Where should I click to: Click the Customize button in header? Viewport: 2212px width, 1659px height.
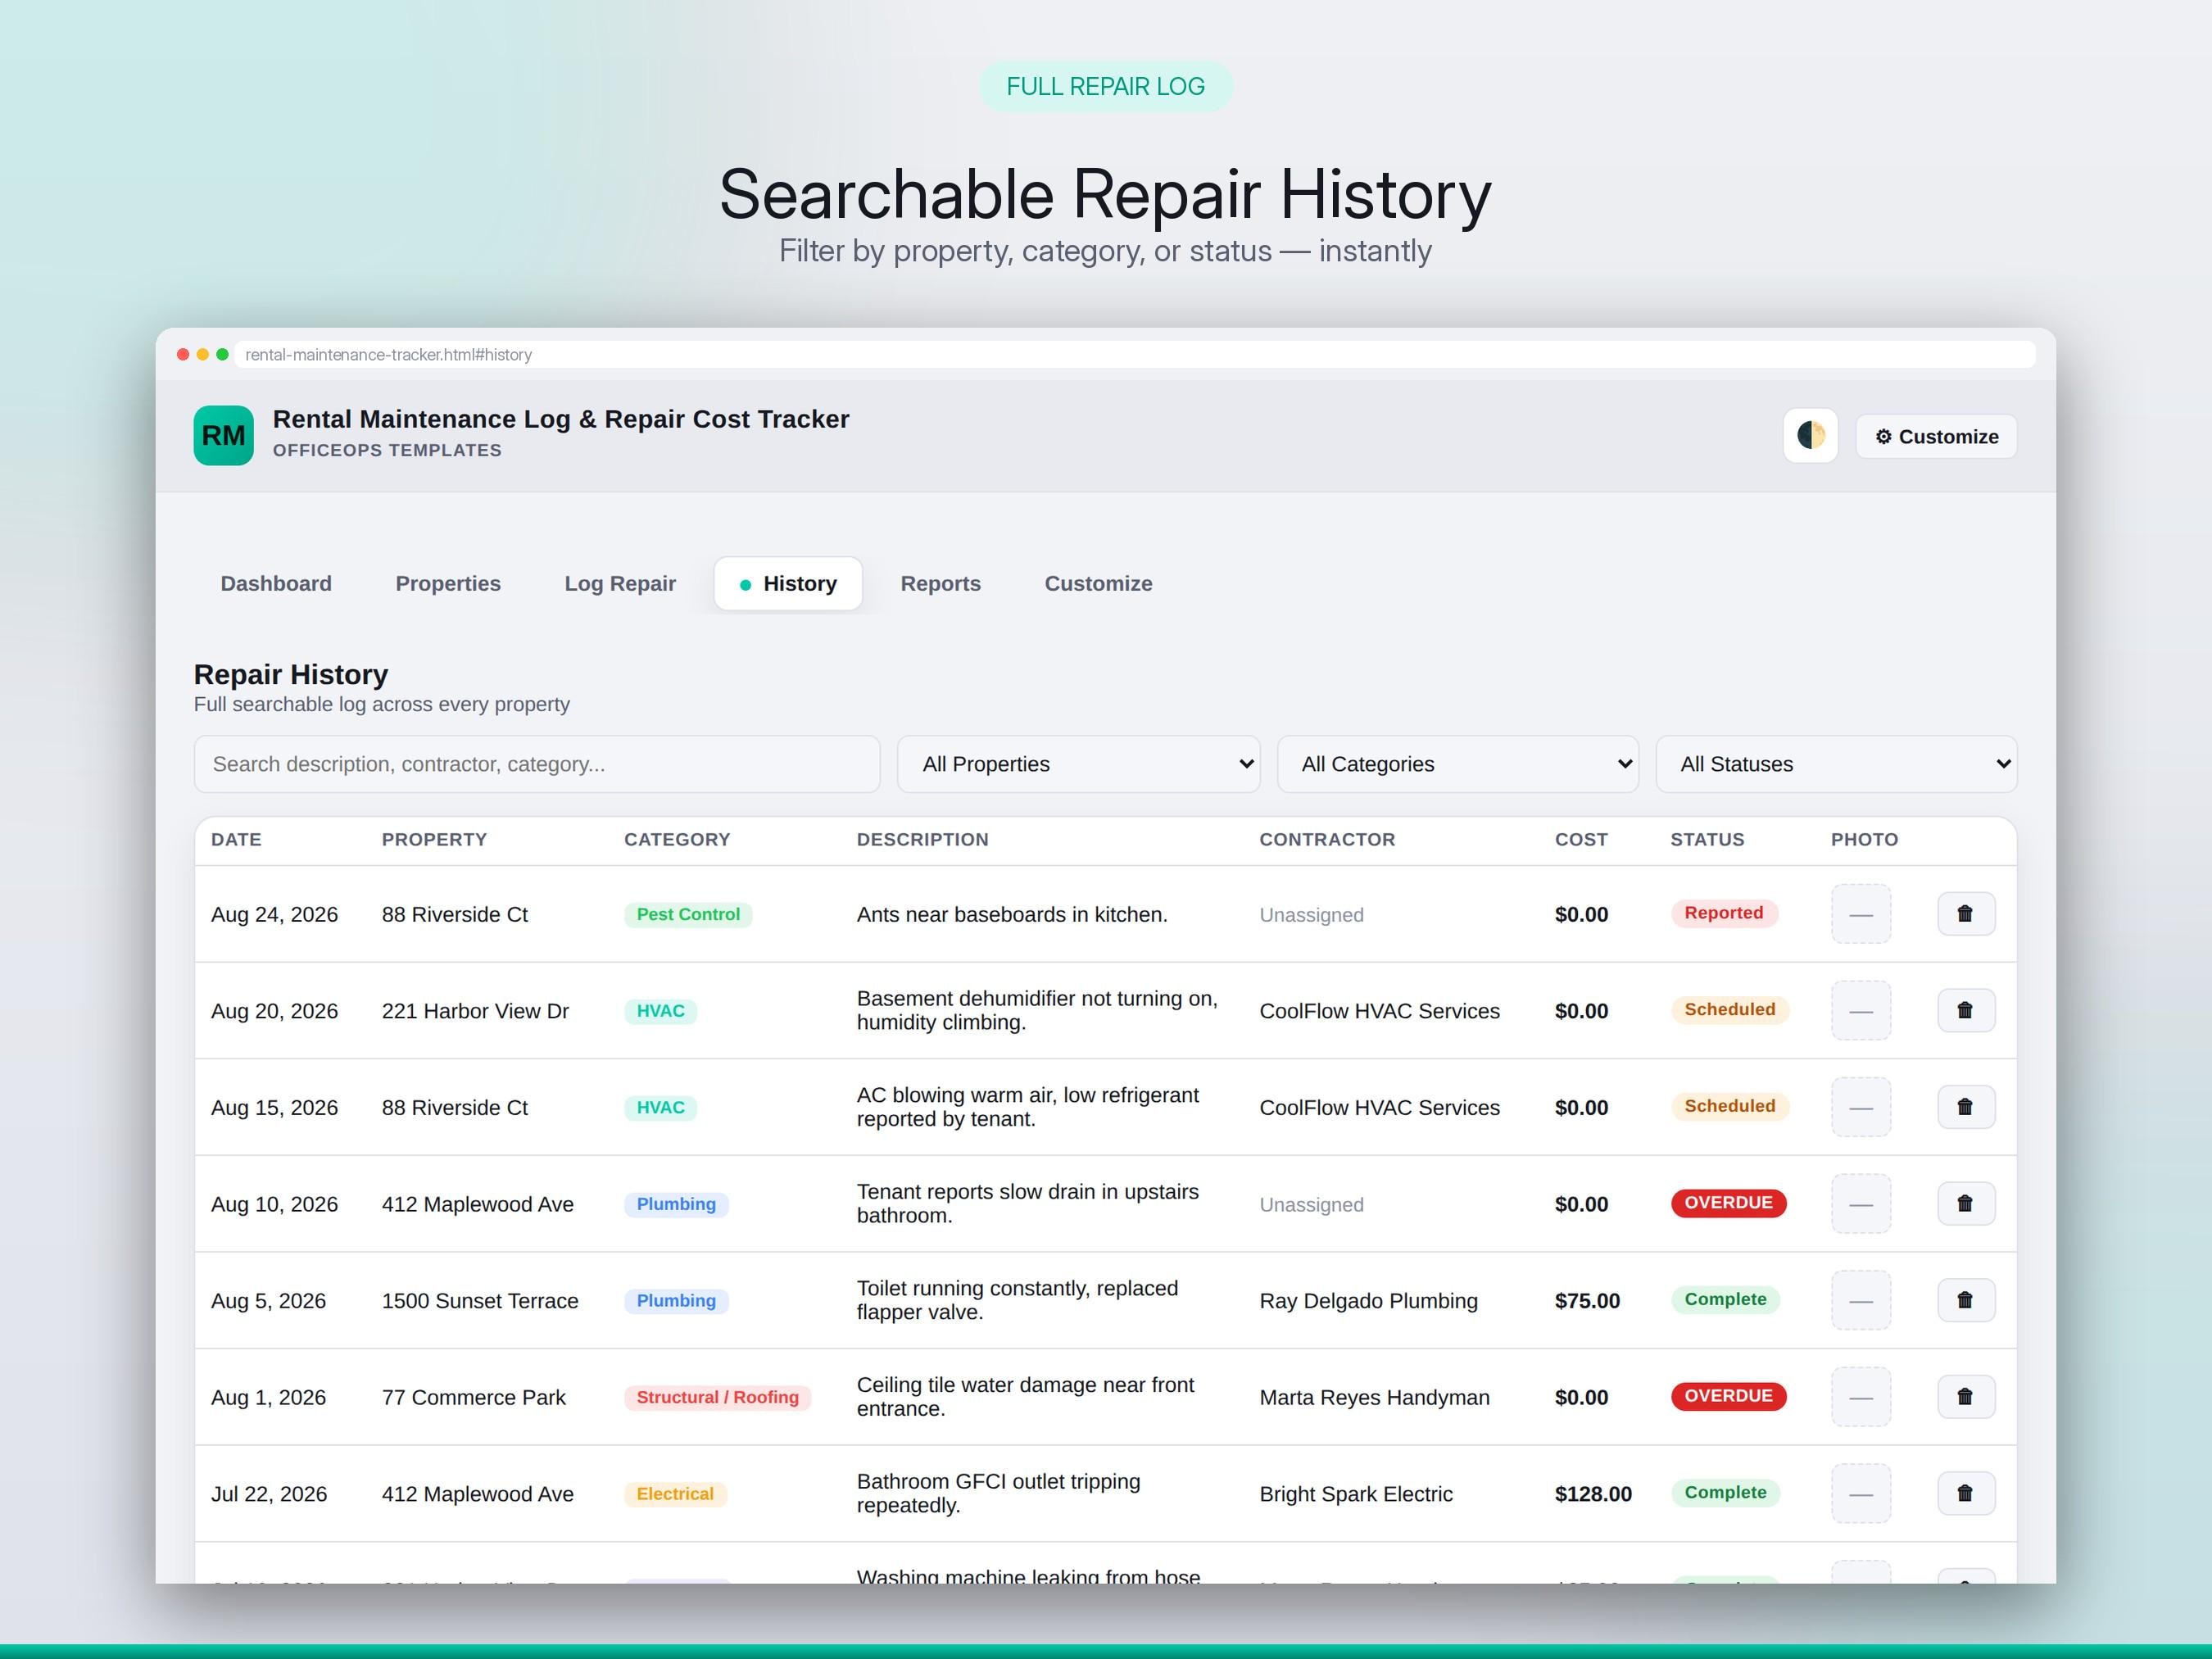(x=1936, y=436)
